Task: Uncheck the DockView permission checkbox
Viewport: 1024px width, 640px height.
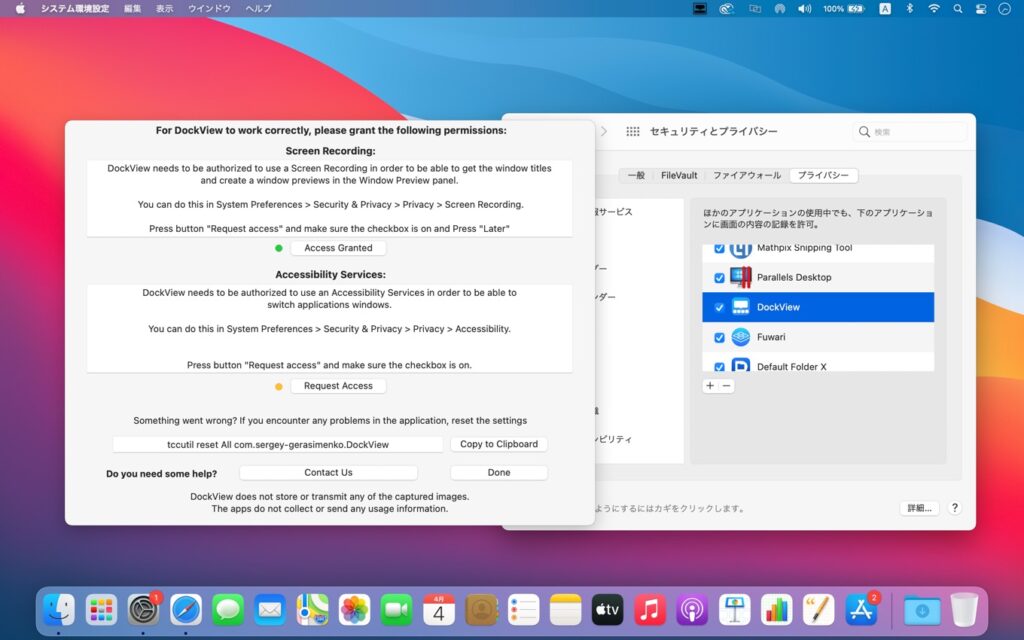Action: coord(719,307)
